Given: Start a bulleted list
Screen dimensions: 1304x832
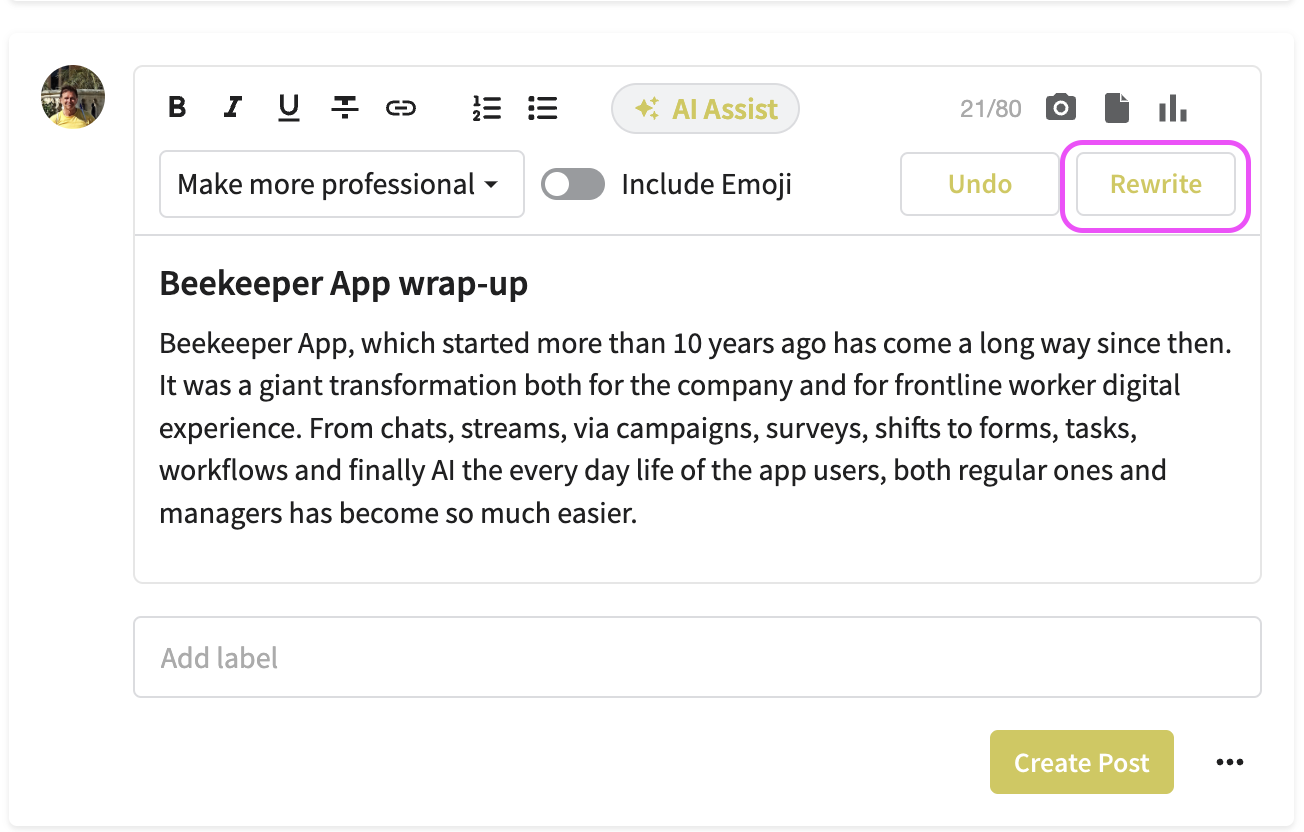Looking at the screenshot, I should pos(543,108).
